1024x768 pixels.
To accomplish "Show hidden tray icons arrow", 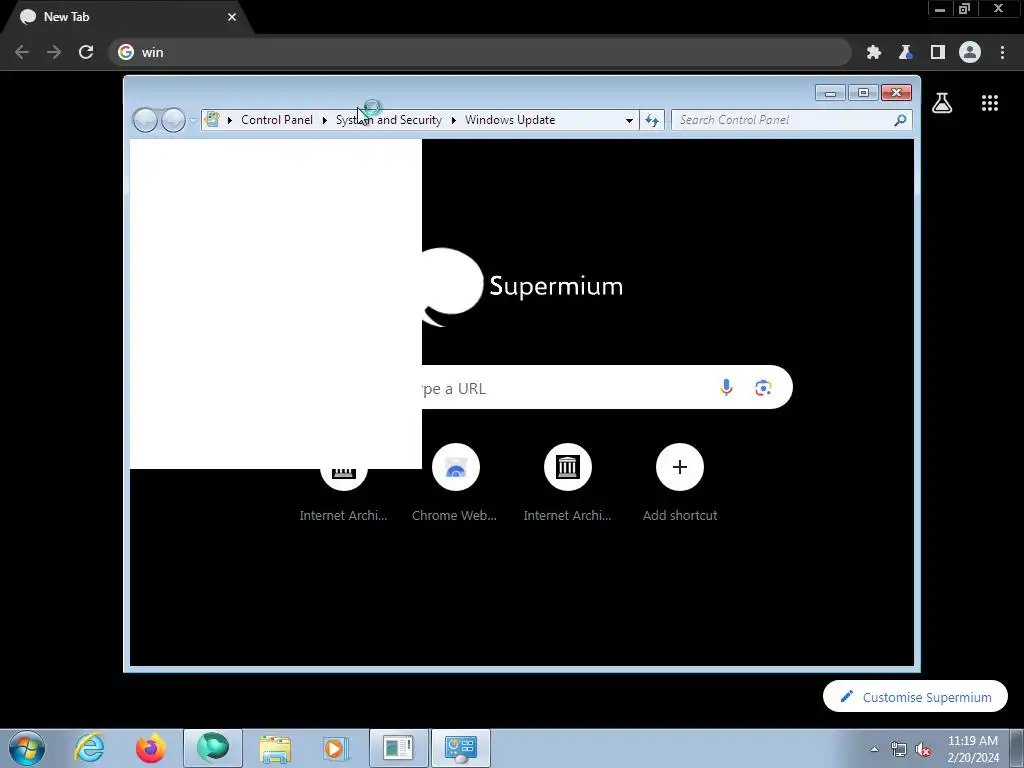I will tap(874, 749).
